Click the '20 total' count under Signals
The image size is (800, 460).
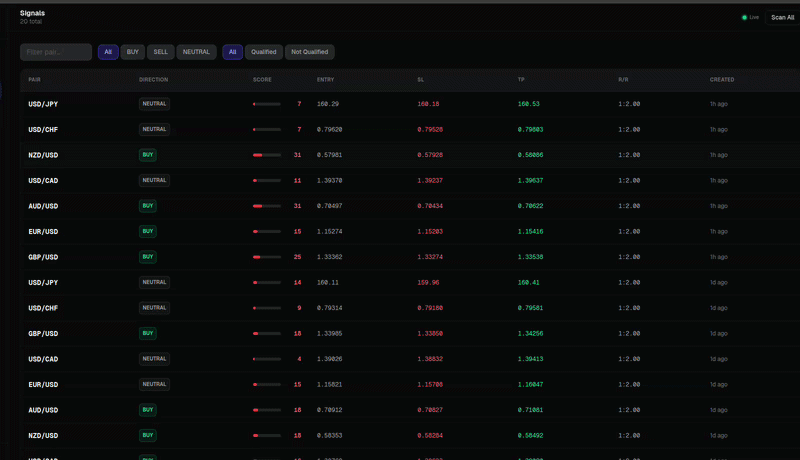point(31,21)
